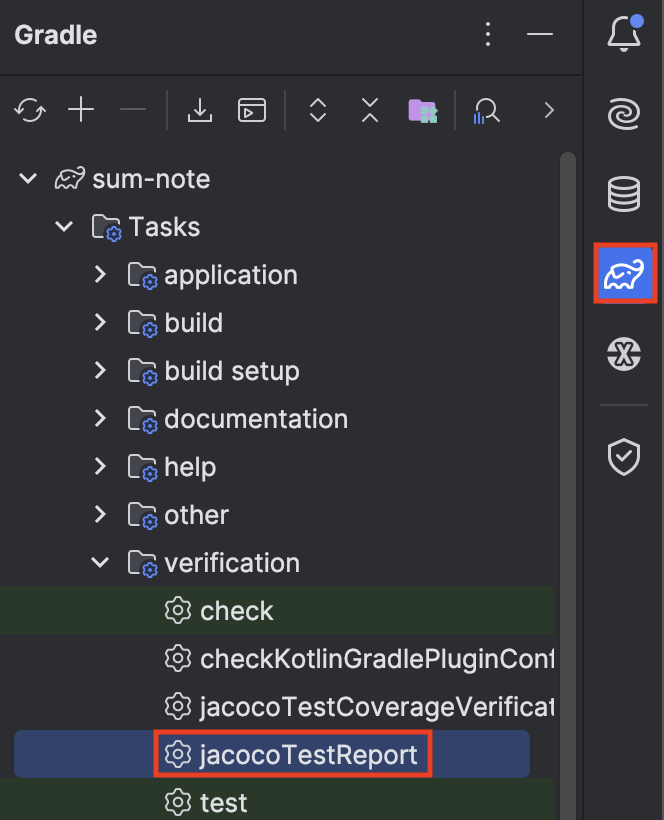Image resolution: width=664 pixels, height=820 pixels.
Task: Expand the application task group
Action: (x=100, y=275)
